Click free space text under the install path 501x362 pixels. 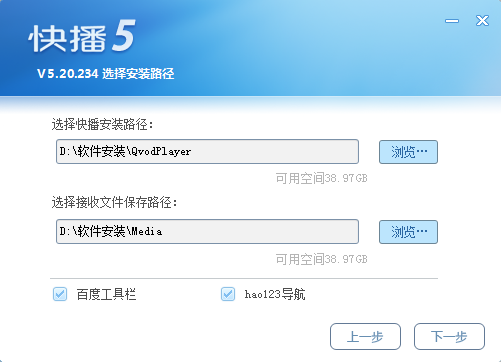point(322,178)
